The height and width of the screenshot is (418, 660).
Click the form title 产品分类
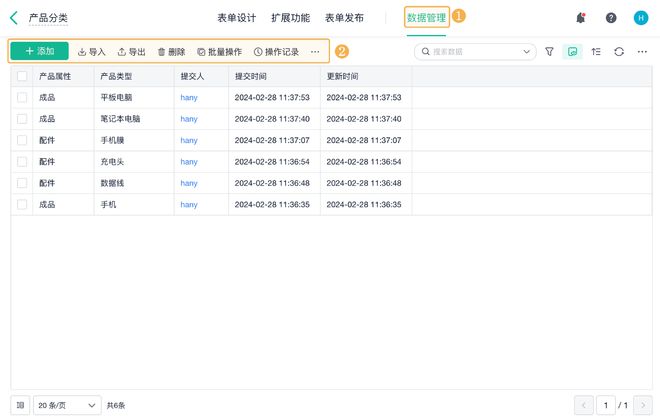(x=48, y=18)
